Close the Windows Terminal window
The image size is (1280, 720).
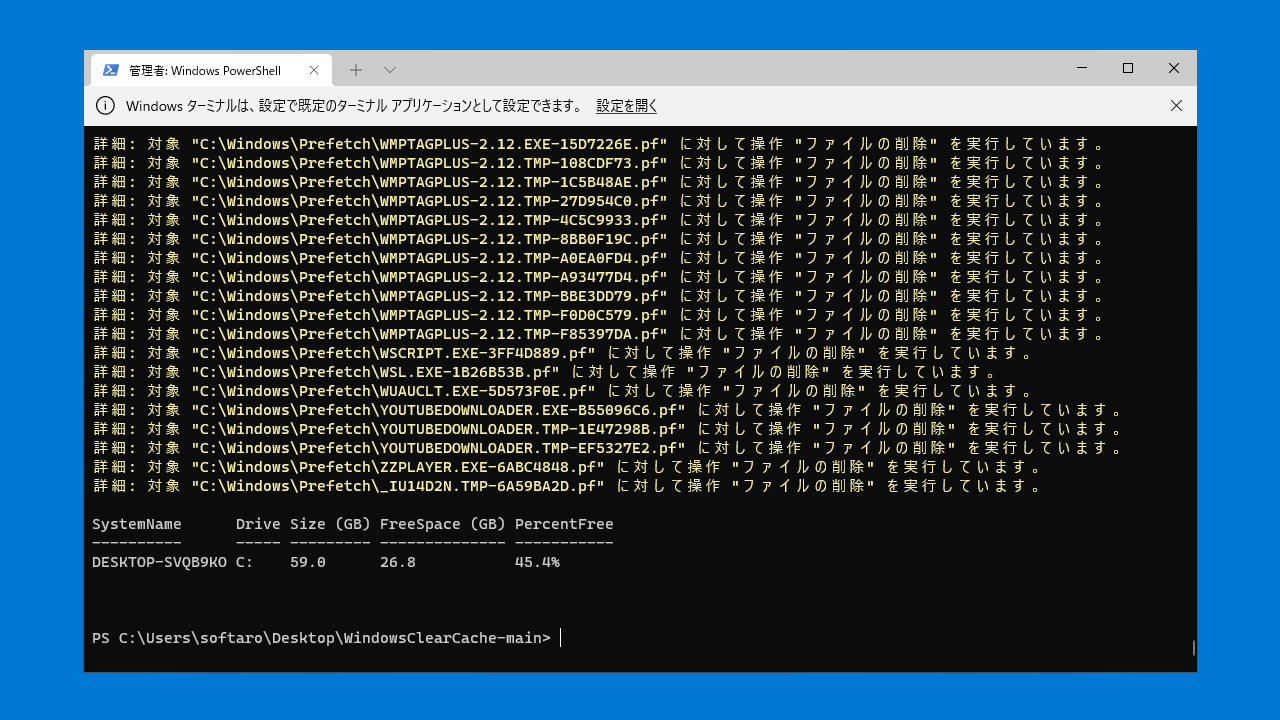tap(1174, 68)
